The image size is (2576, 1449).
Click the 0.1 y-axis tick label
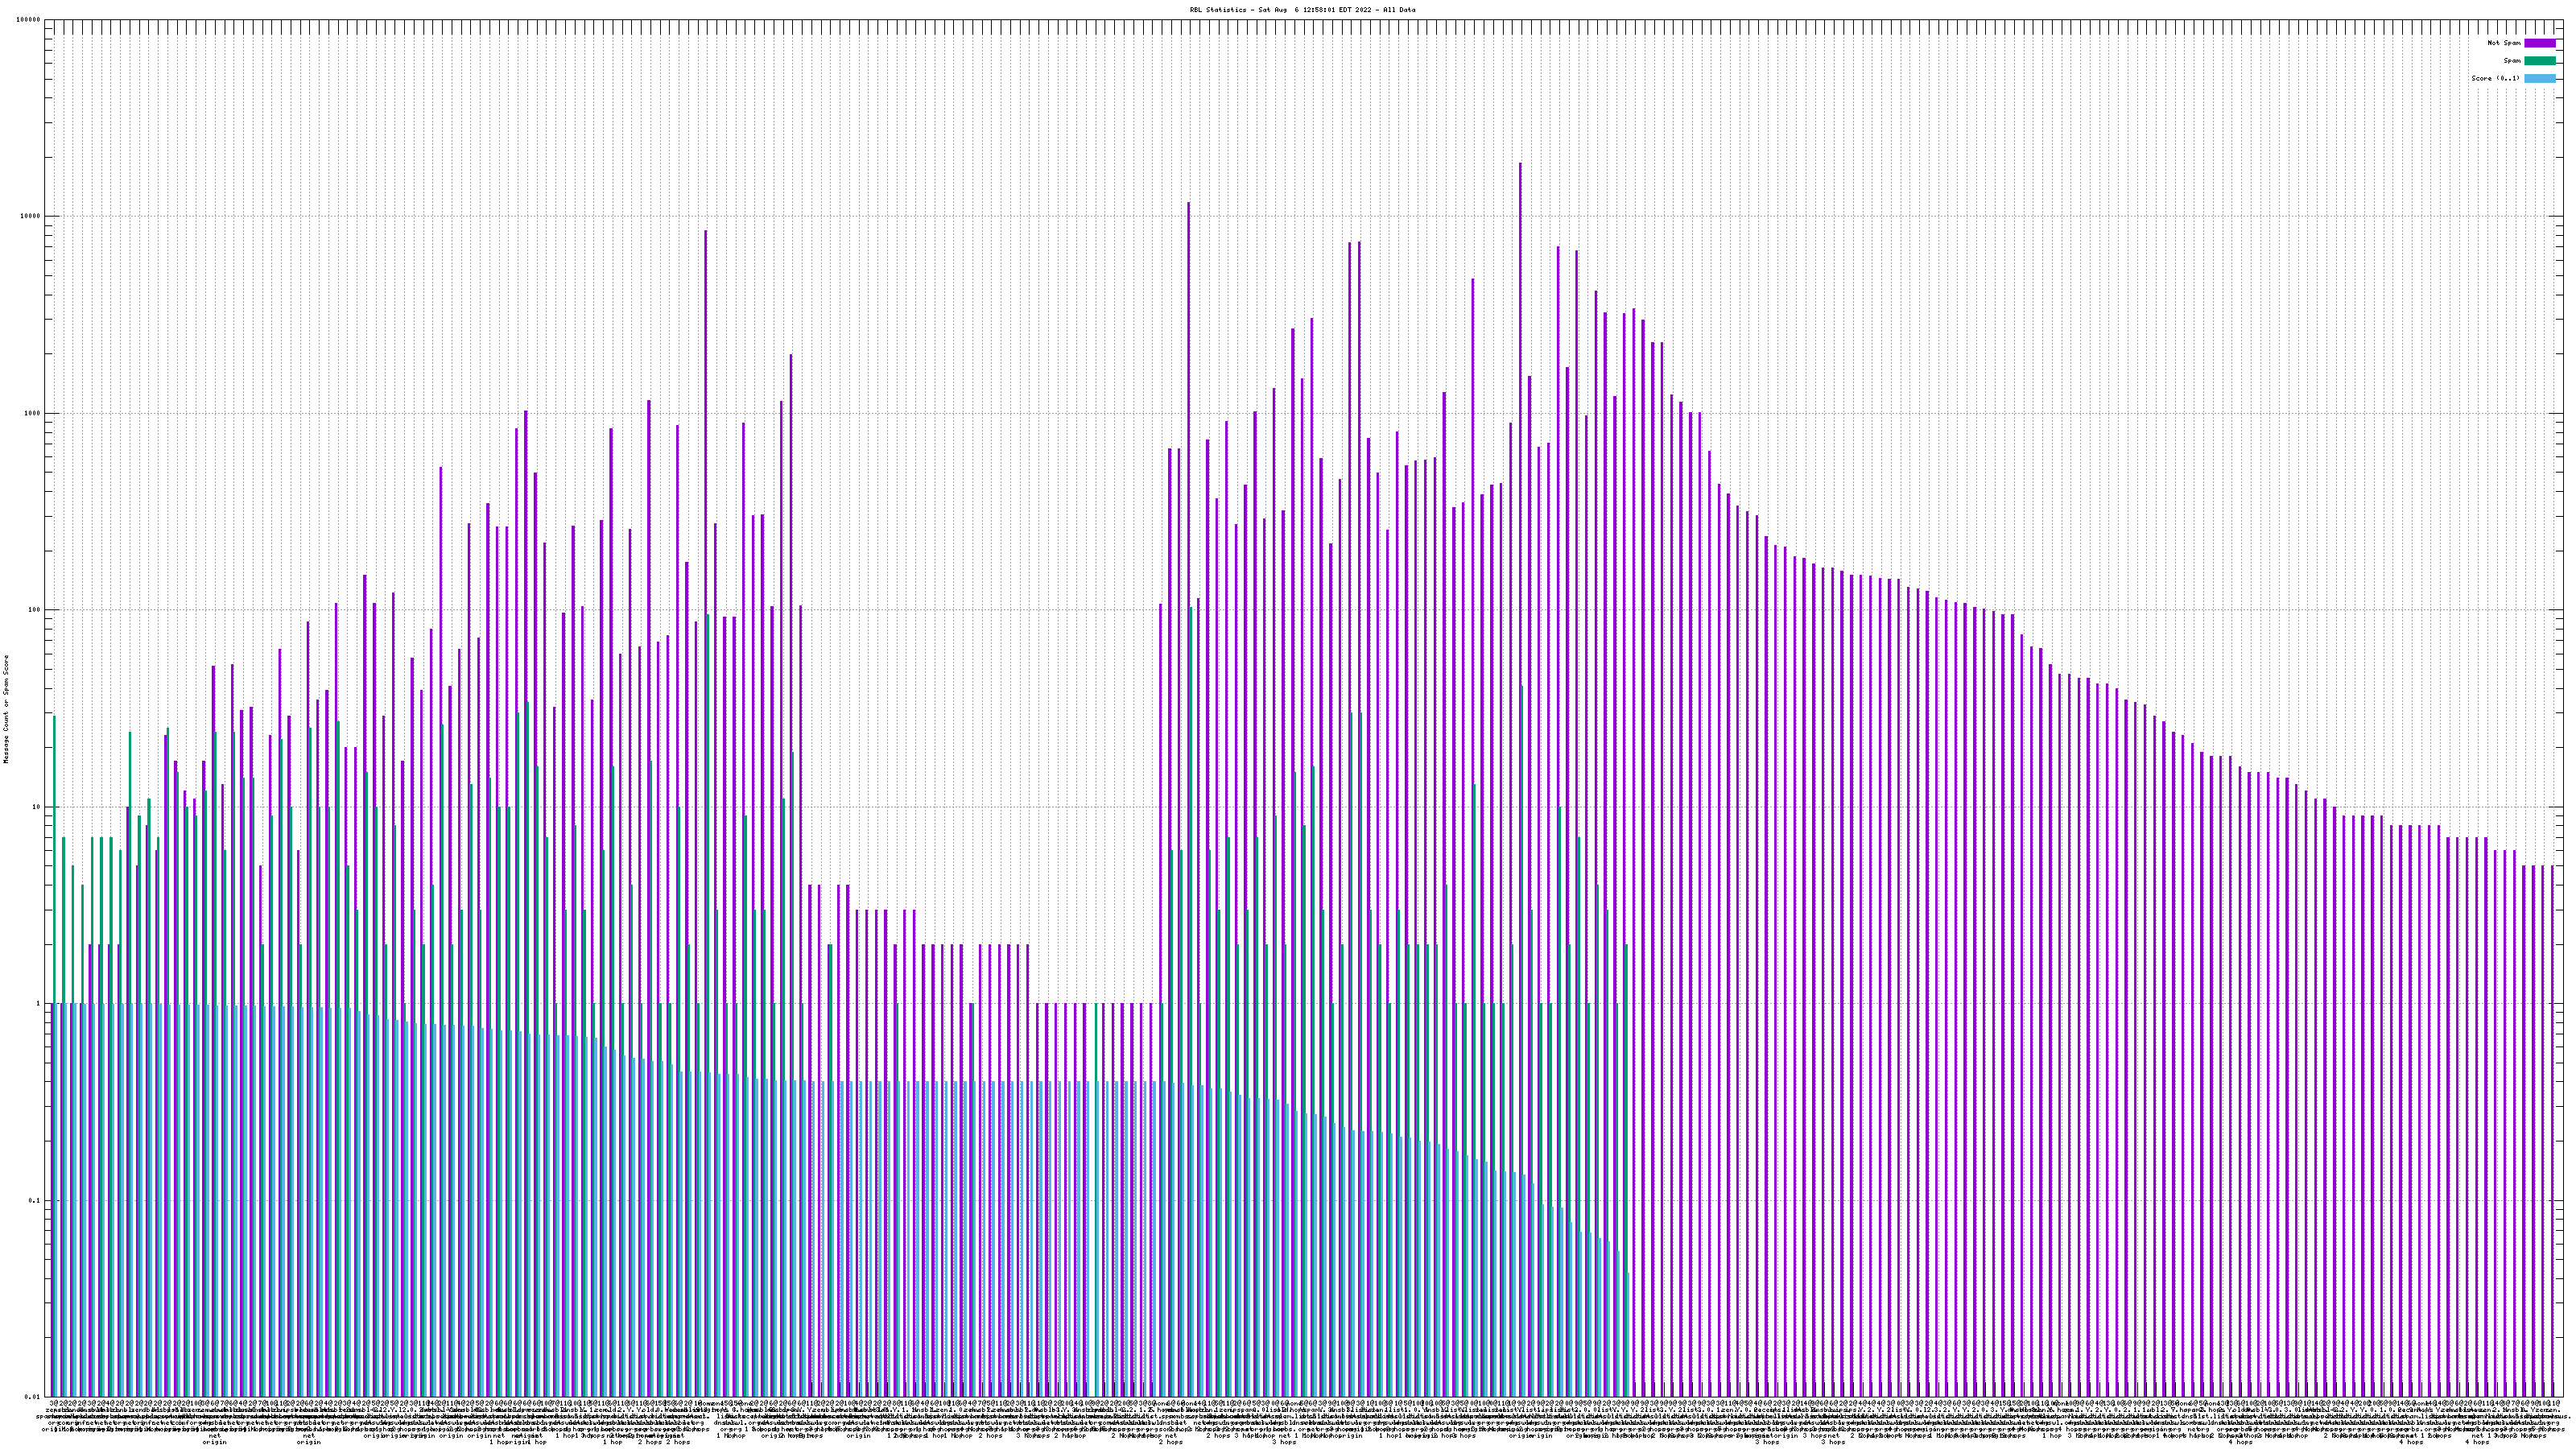pos(35,1200)
